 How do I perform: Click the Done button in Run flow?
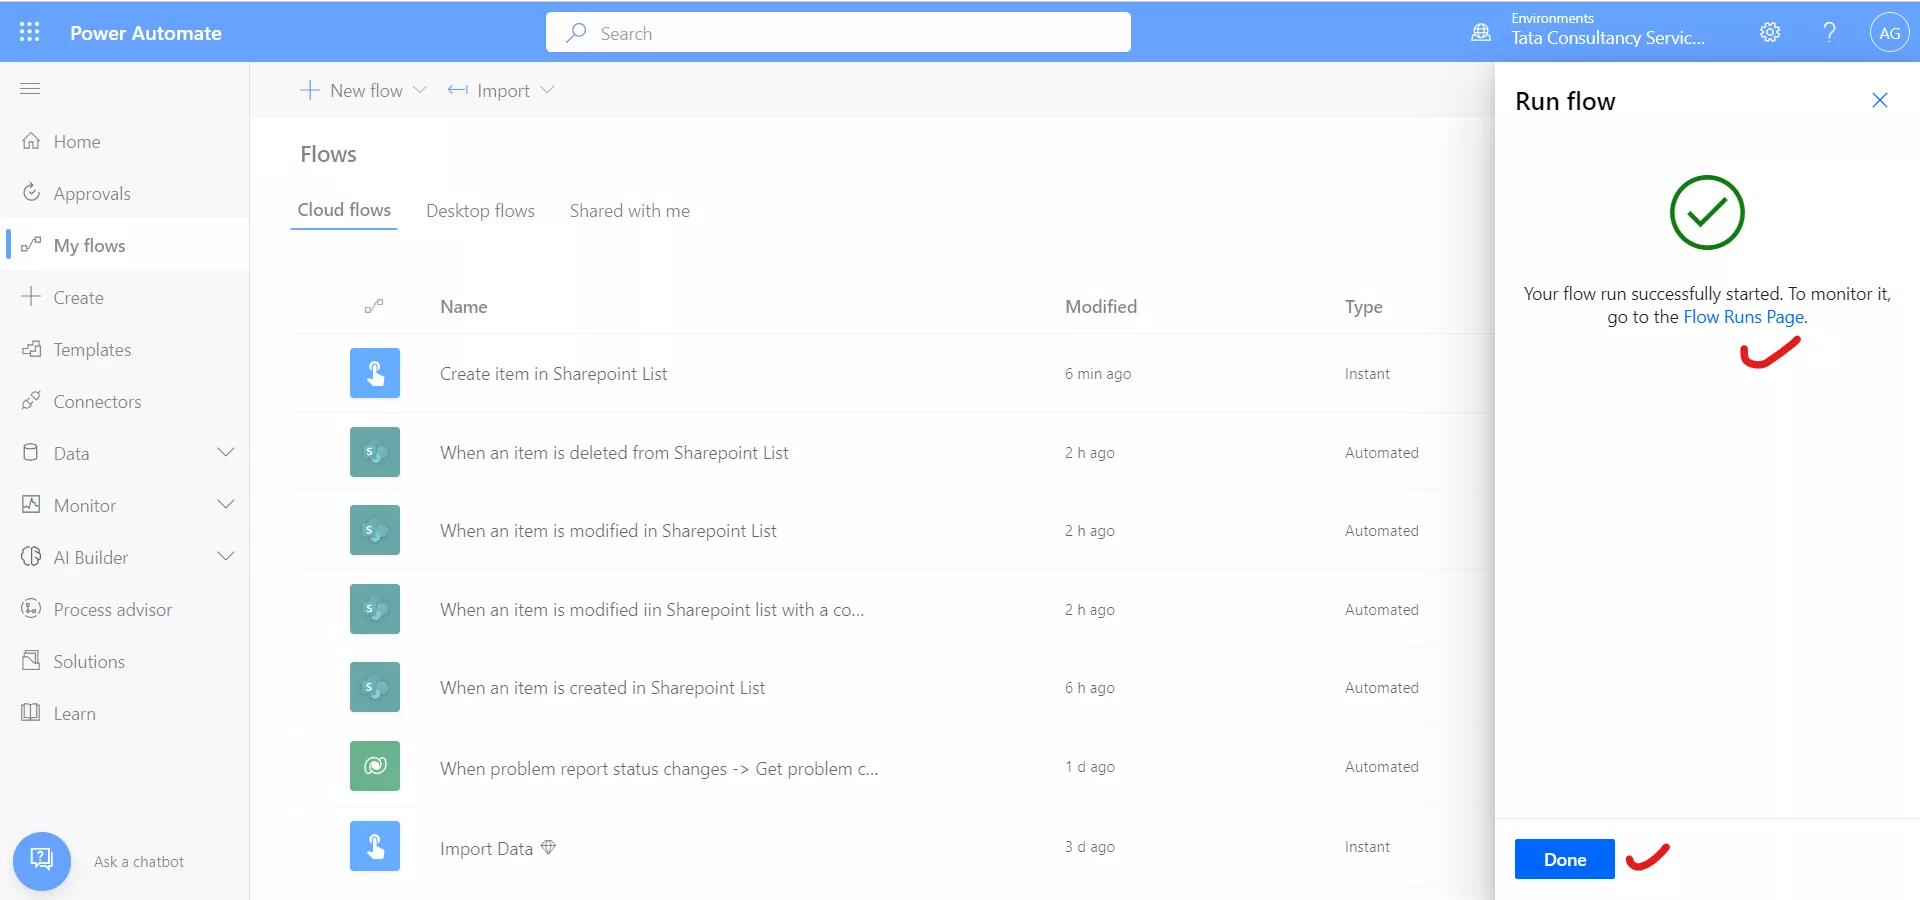pos(1564,859)
